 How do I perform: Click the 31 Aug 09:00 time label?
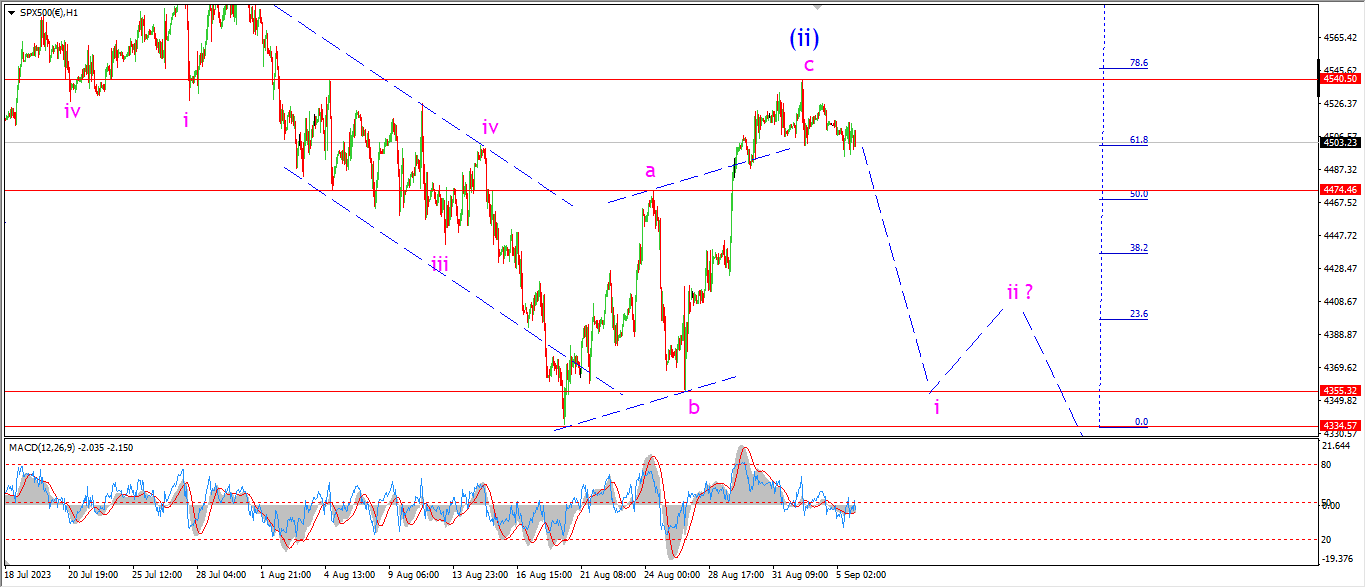(800, 576)
